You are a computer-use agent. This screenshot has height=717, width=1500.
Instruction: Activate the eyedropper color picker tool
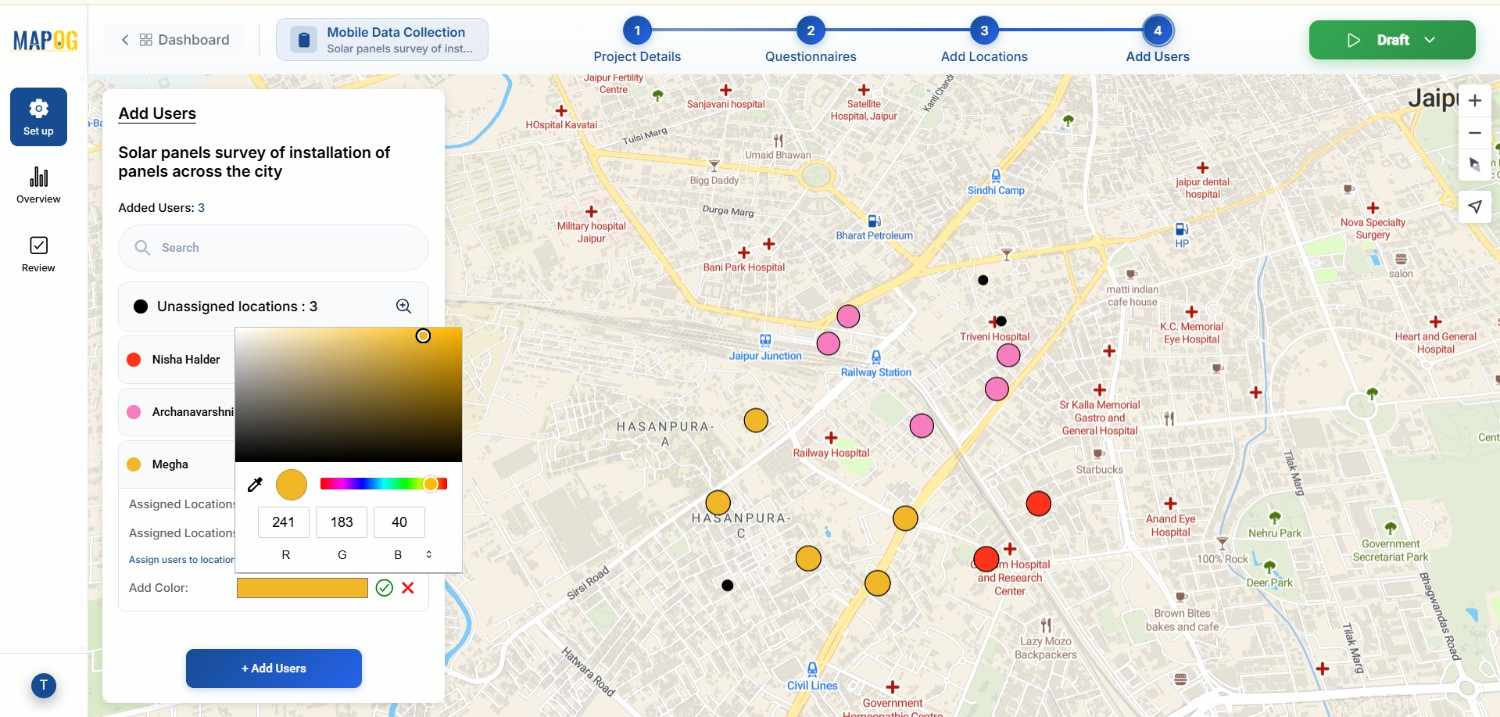(255, 485)
